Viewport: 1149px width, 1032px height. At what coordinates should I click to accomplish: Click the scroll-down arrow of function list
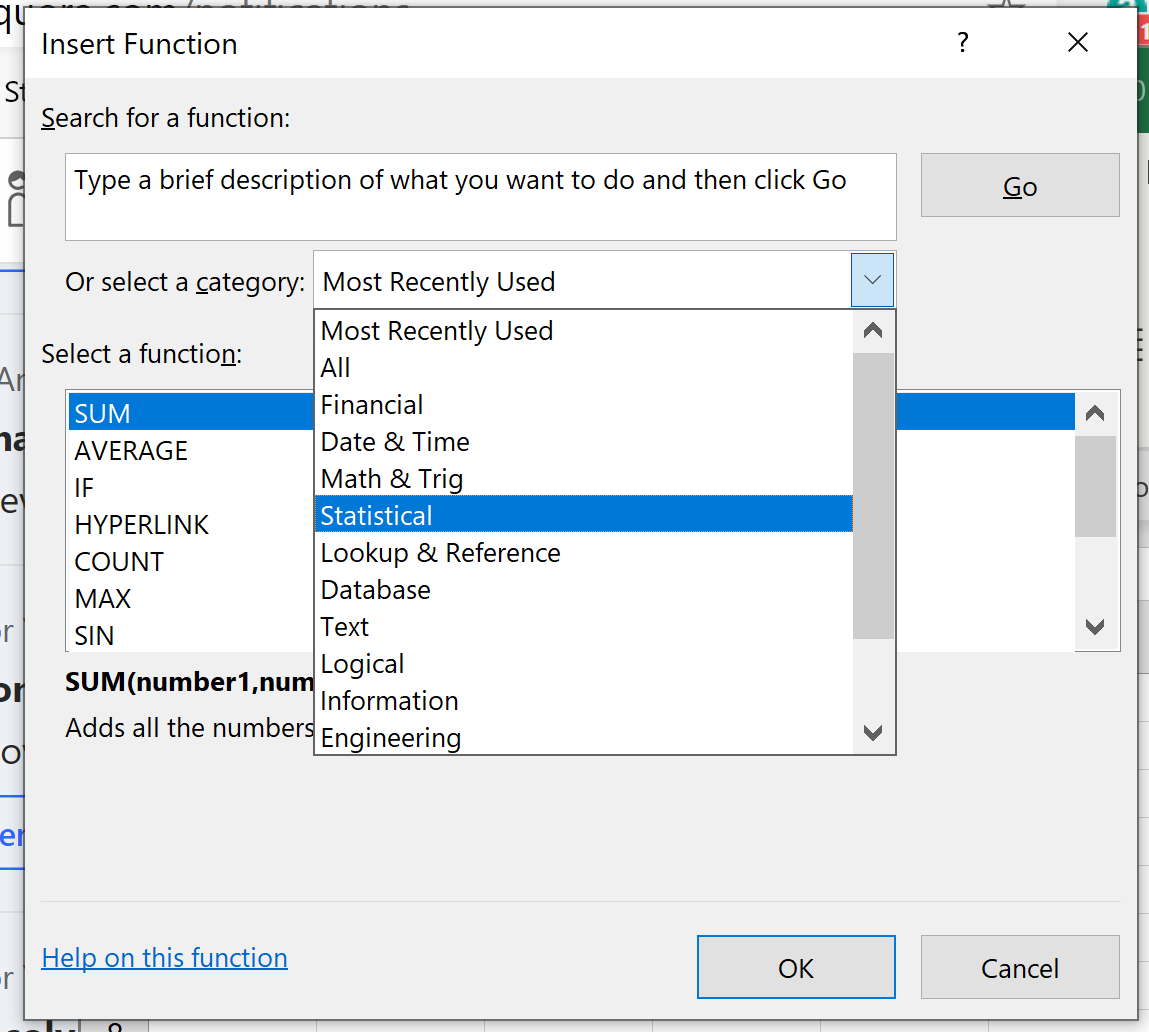pos(1094,626)
